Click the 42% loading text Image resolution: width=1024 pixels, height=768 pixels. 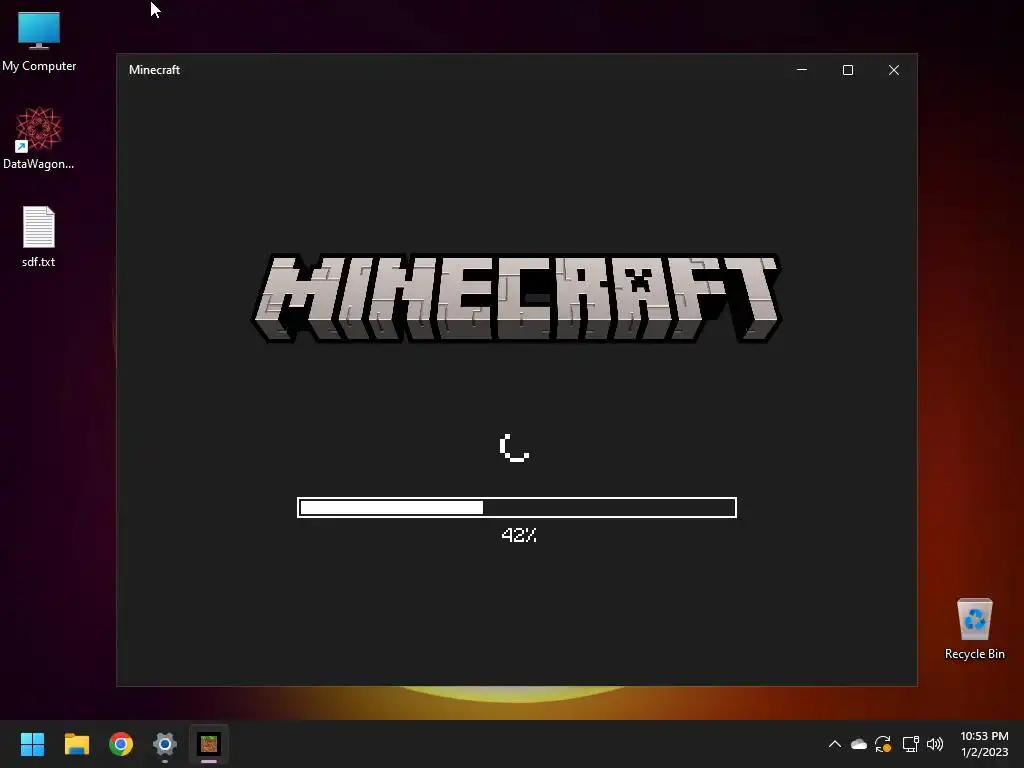click(519, 536)
